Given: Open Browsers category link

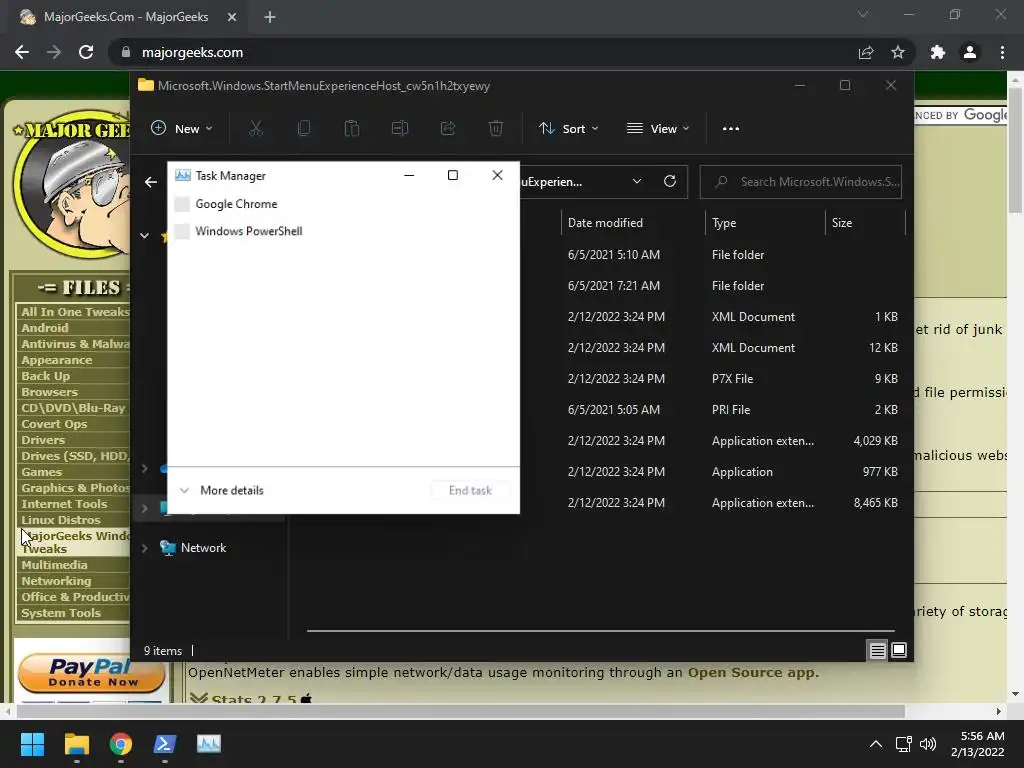Looking at the screenshot, I should [49, 392].
